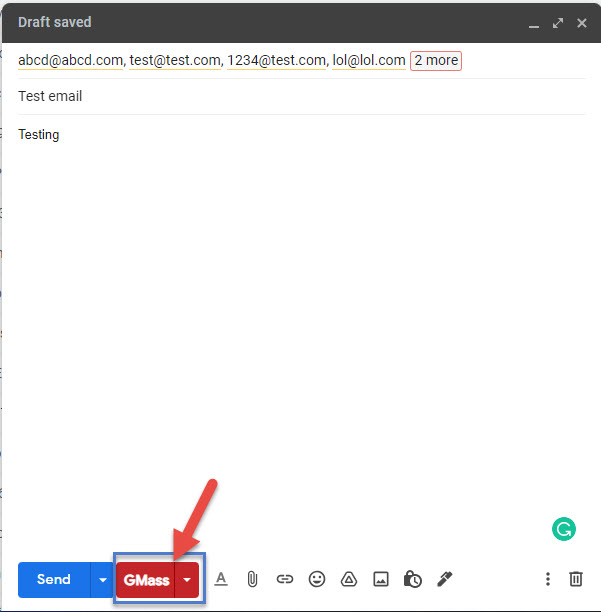Viewport: 601px width, 612px height.
Task: Expand the '2 more' recipients badge
Action: click(x=436, y=60)
